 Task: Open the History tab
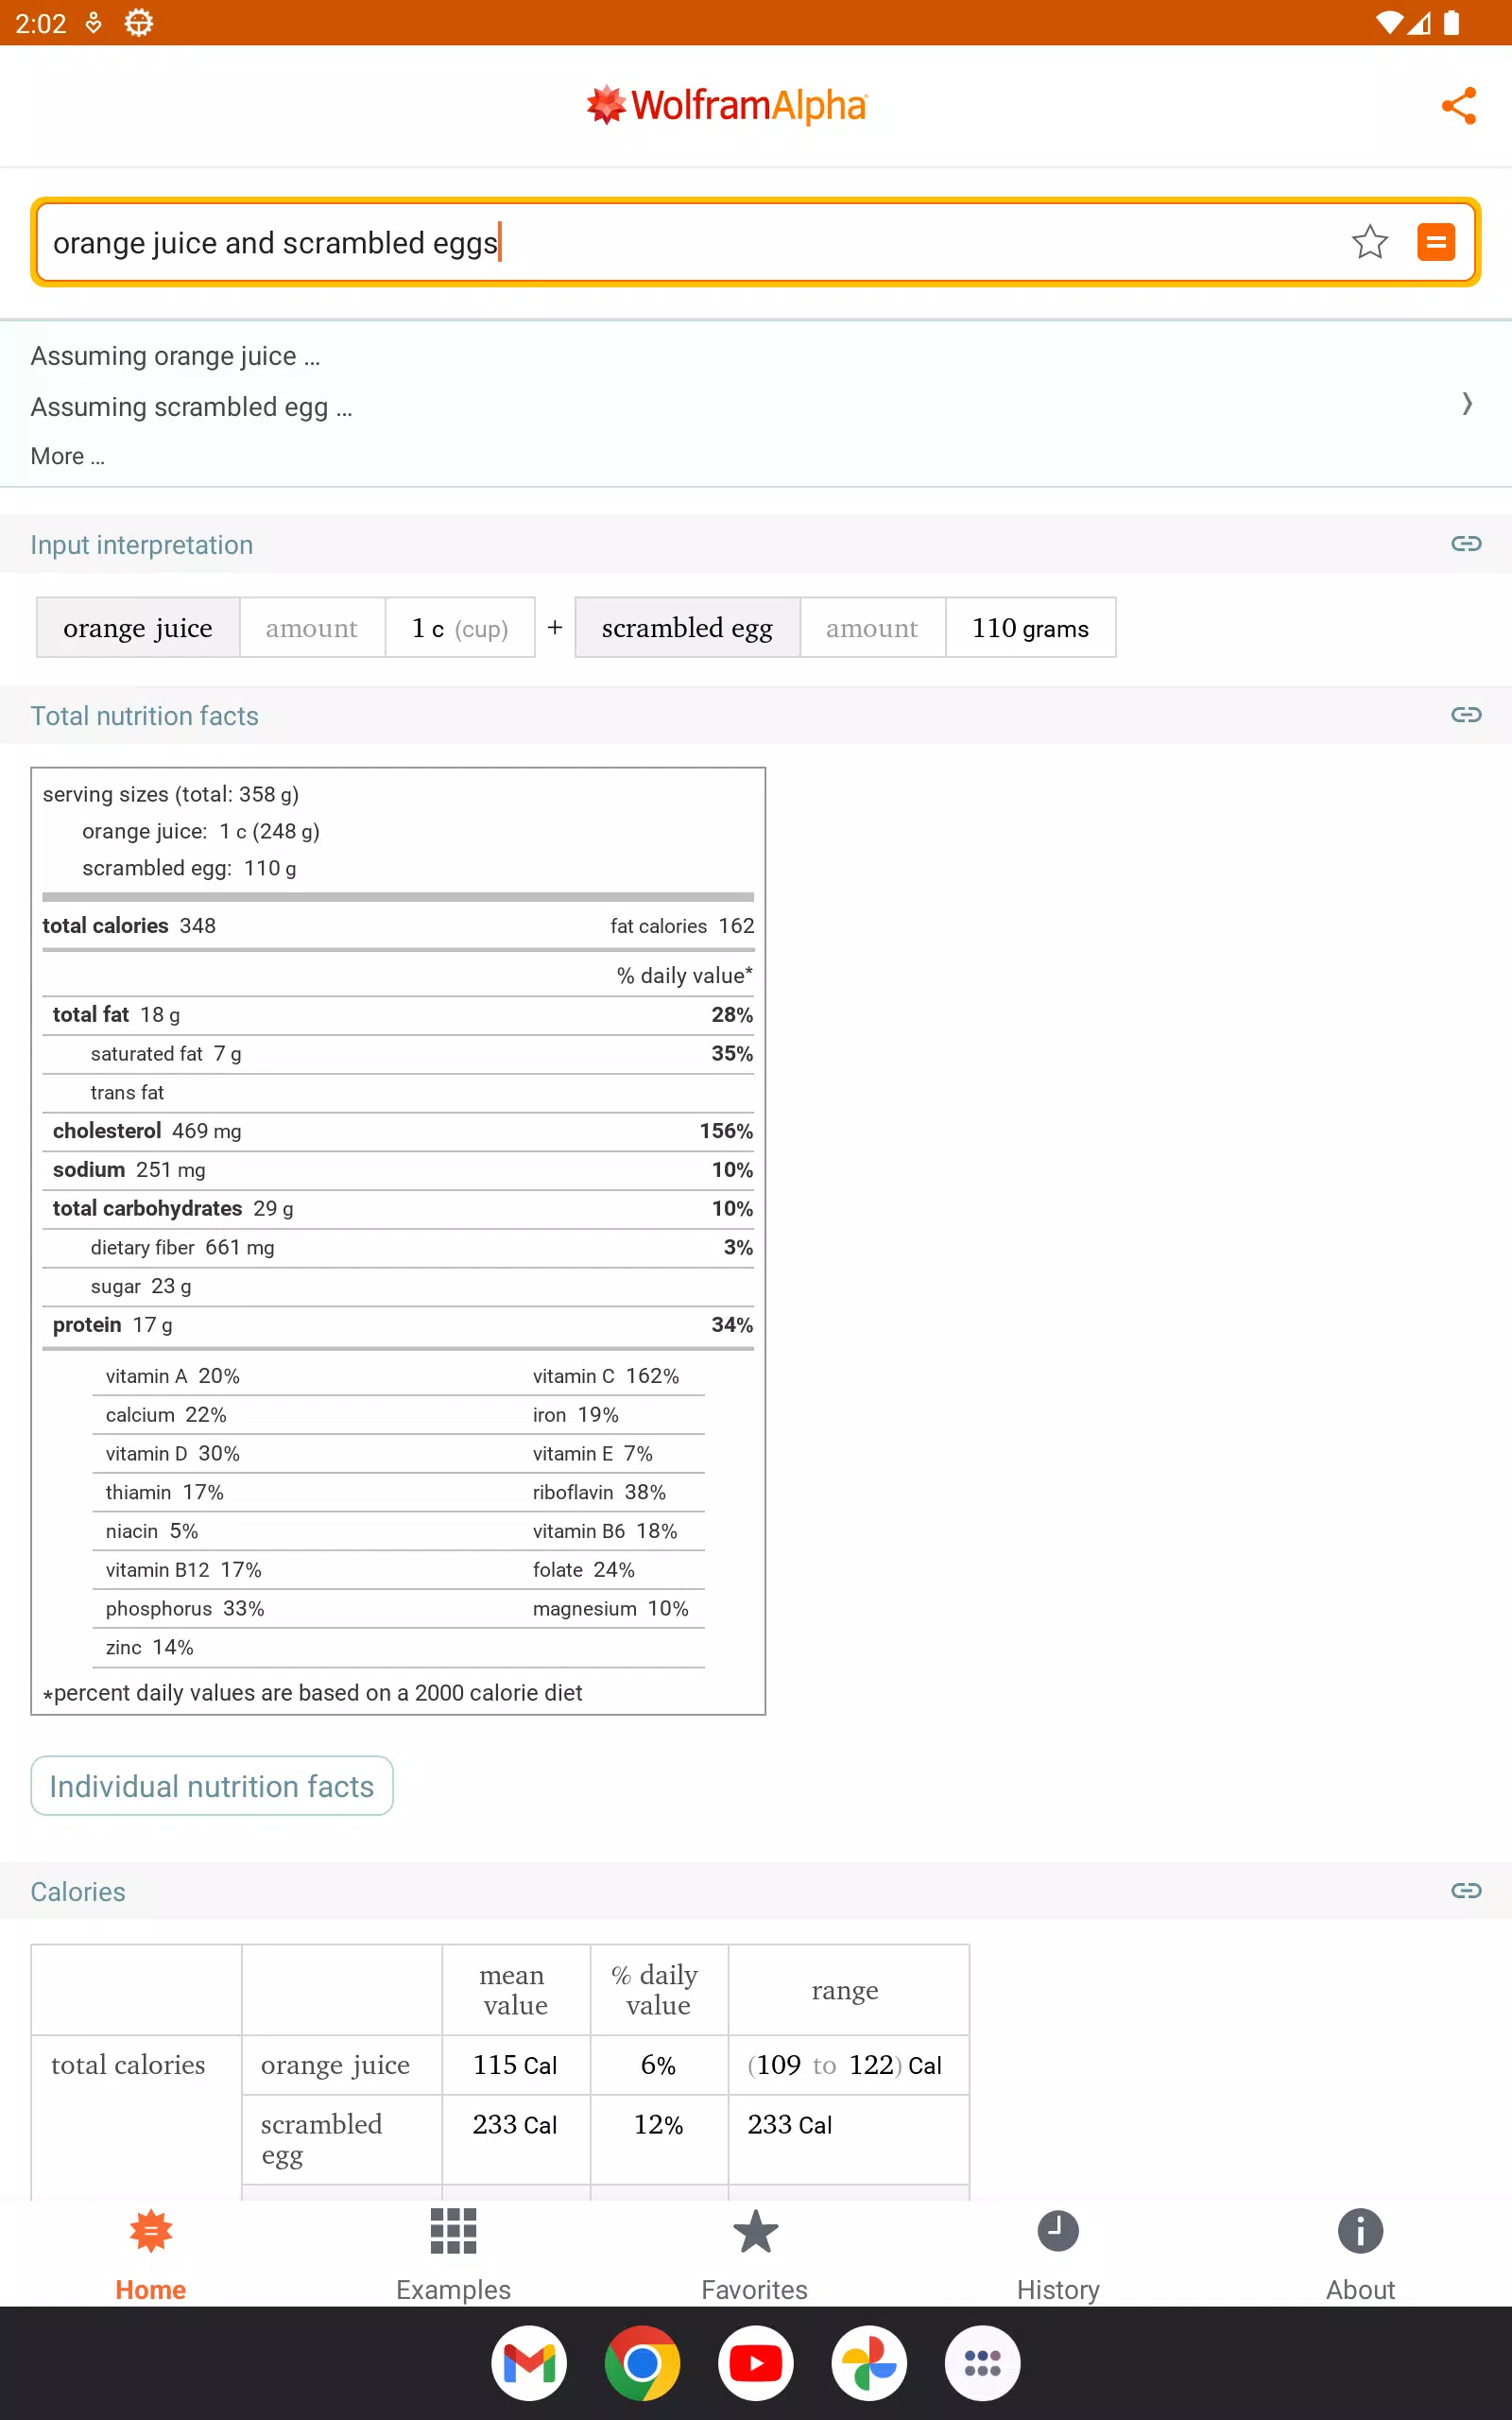1058,2256
